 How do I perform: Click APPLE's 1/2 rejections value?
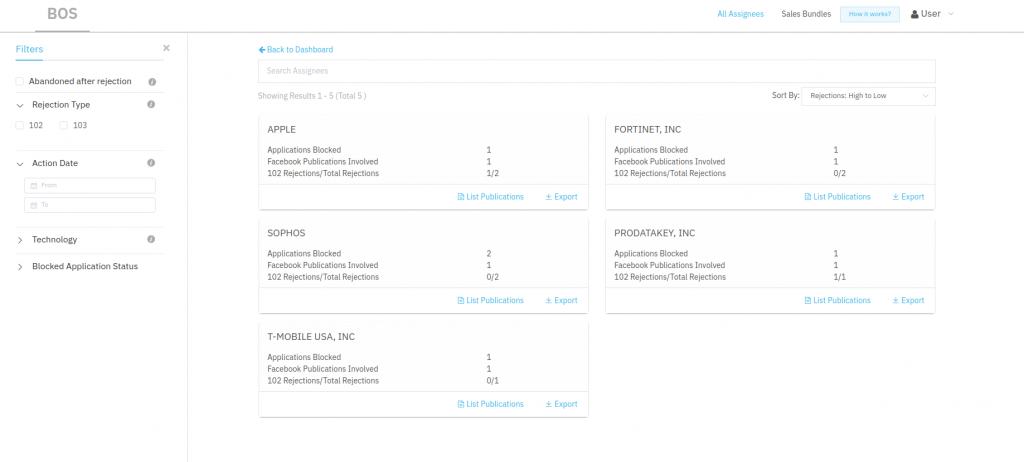click(493, 174)
